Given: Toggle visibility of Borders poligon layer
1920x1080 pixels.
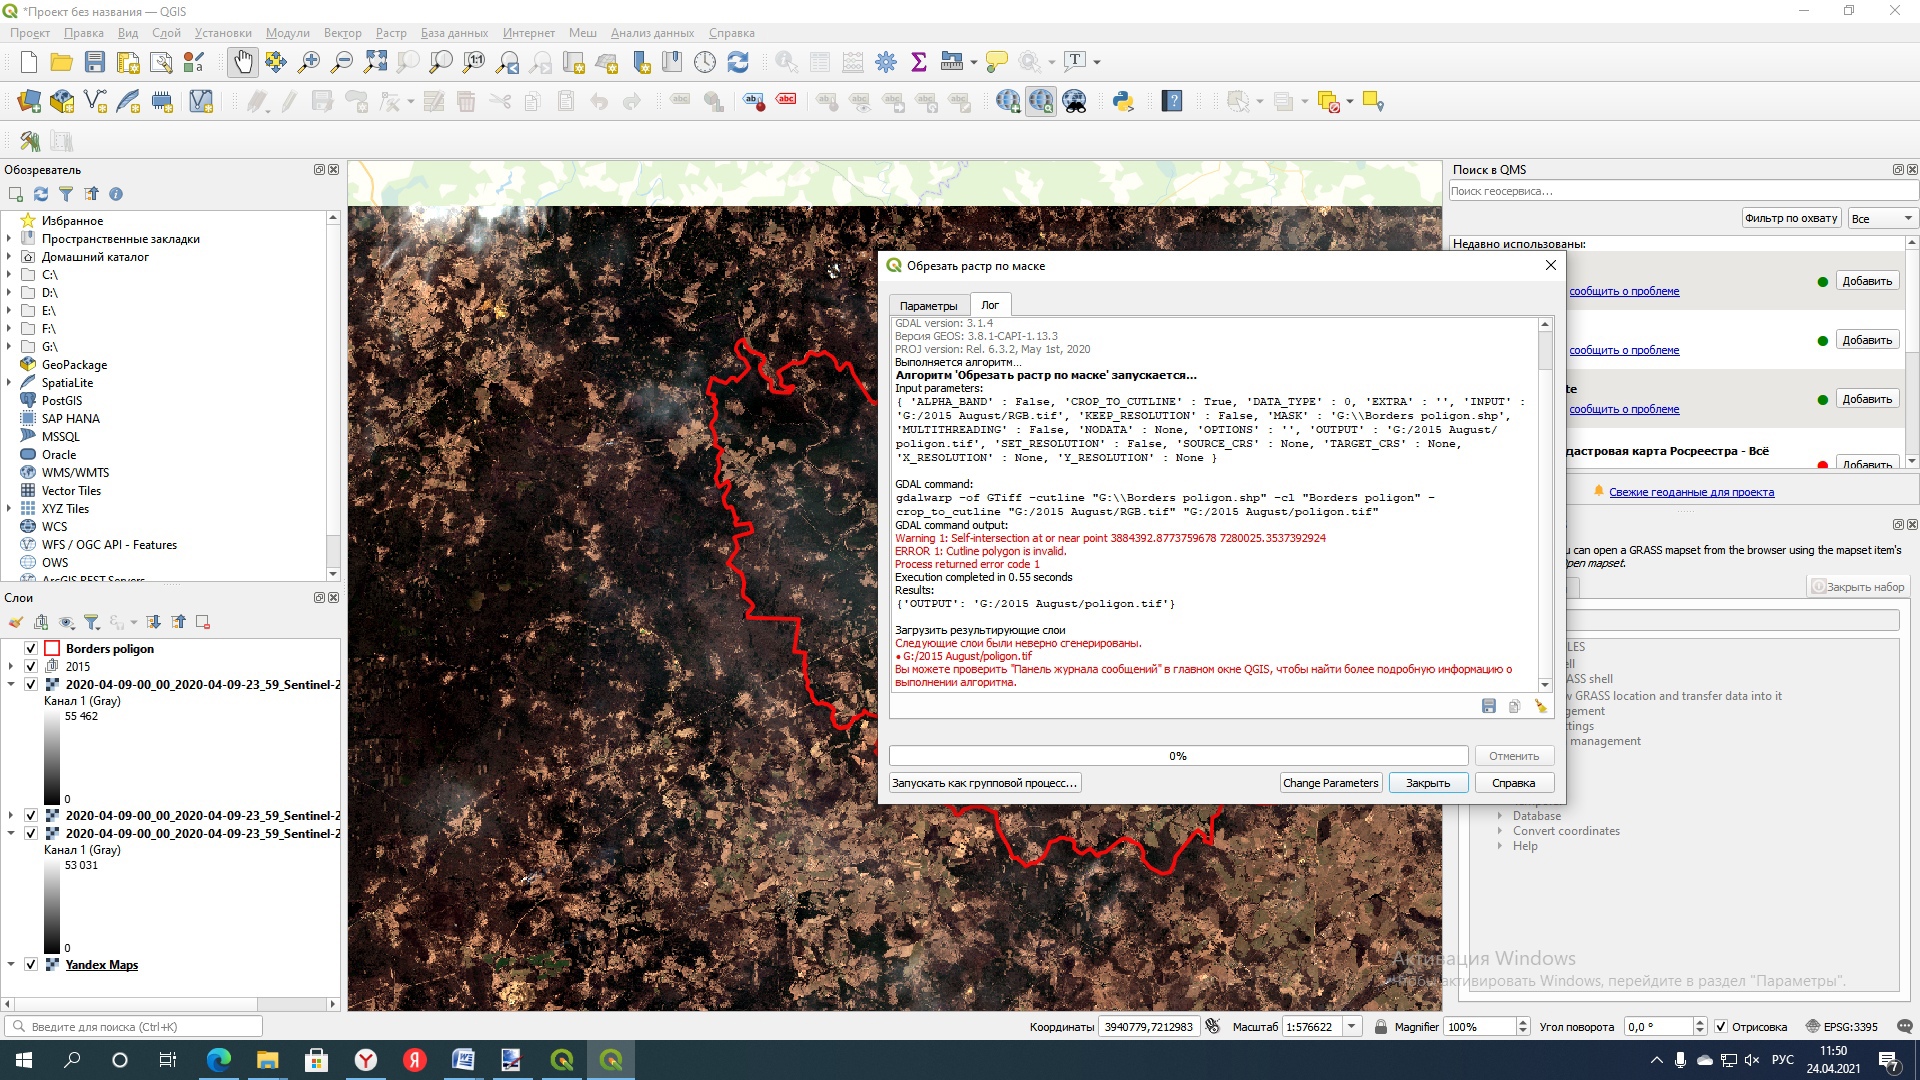Looking at the screenshot, I should click(31, 648).
